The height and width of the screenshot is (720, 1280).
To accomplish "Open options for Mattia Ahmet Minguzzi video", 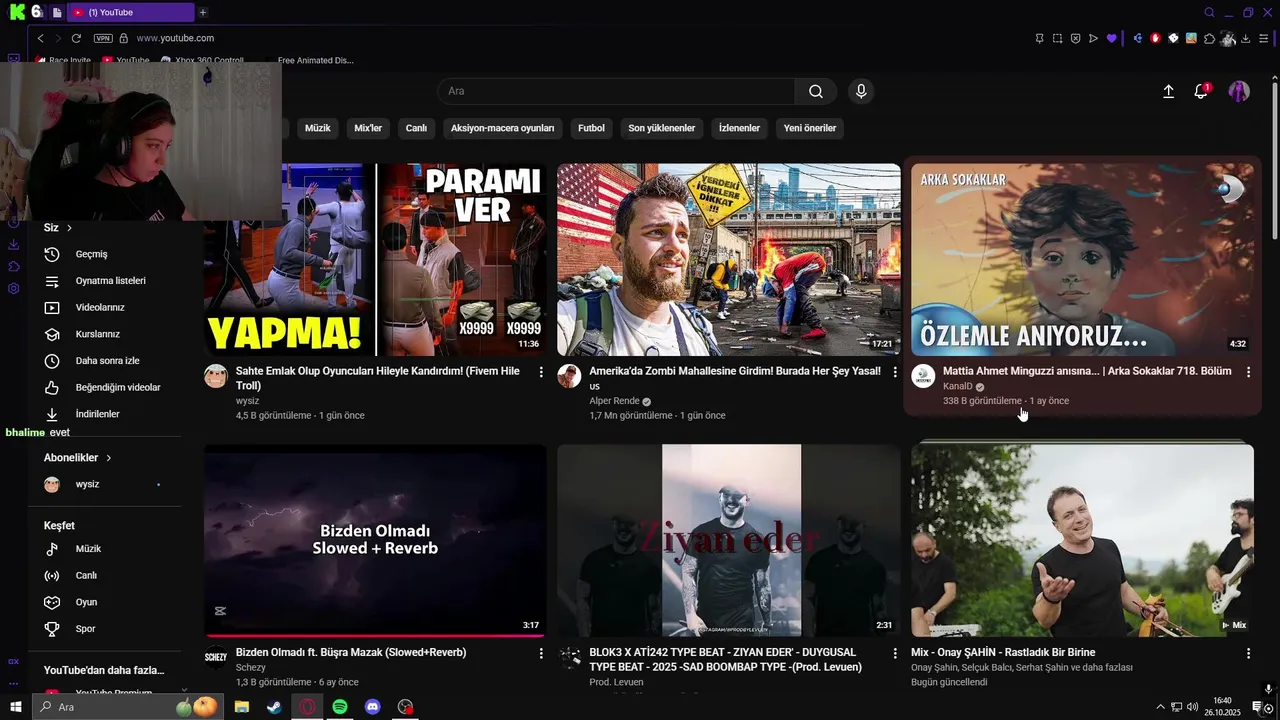I will [1248, 372].
